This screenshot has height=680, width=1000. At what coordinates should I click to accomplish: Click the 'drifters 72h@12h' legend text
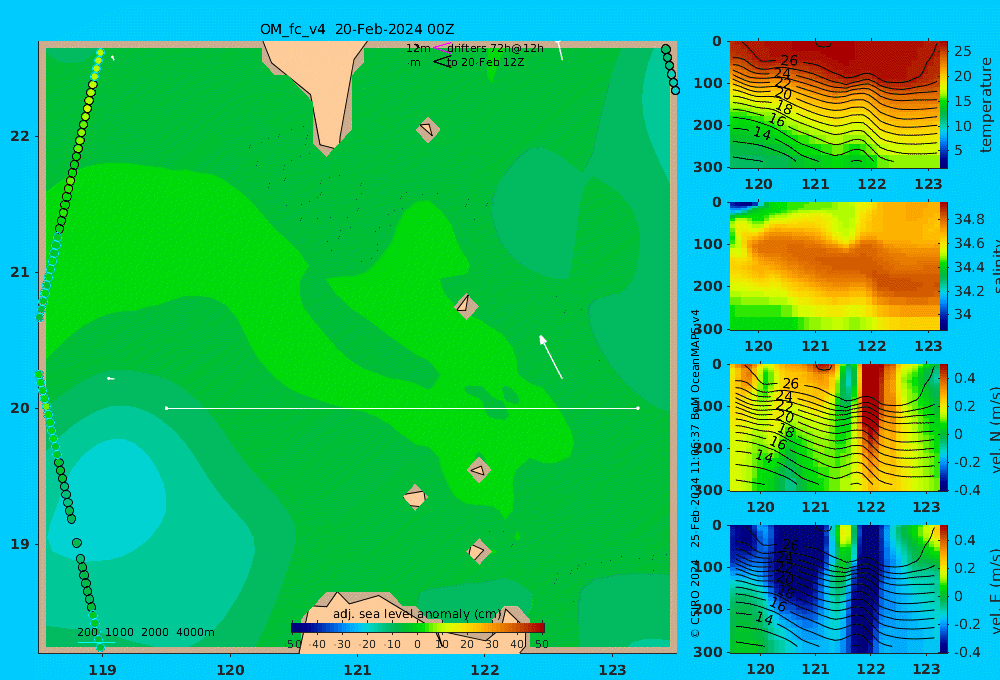point(496,48)
